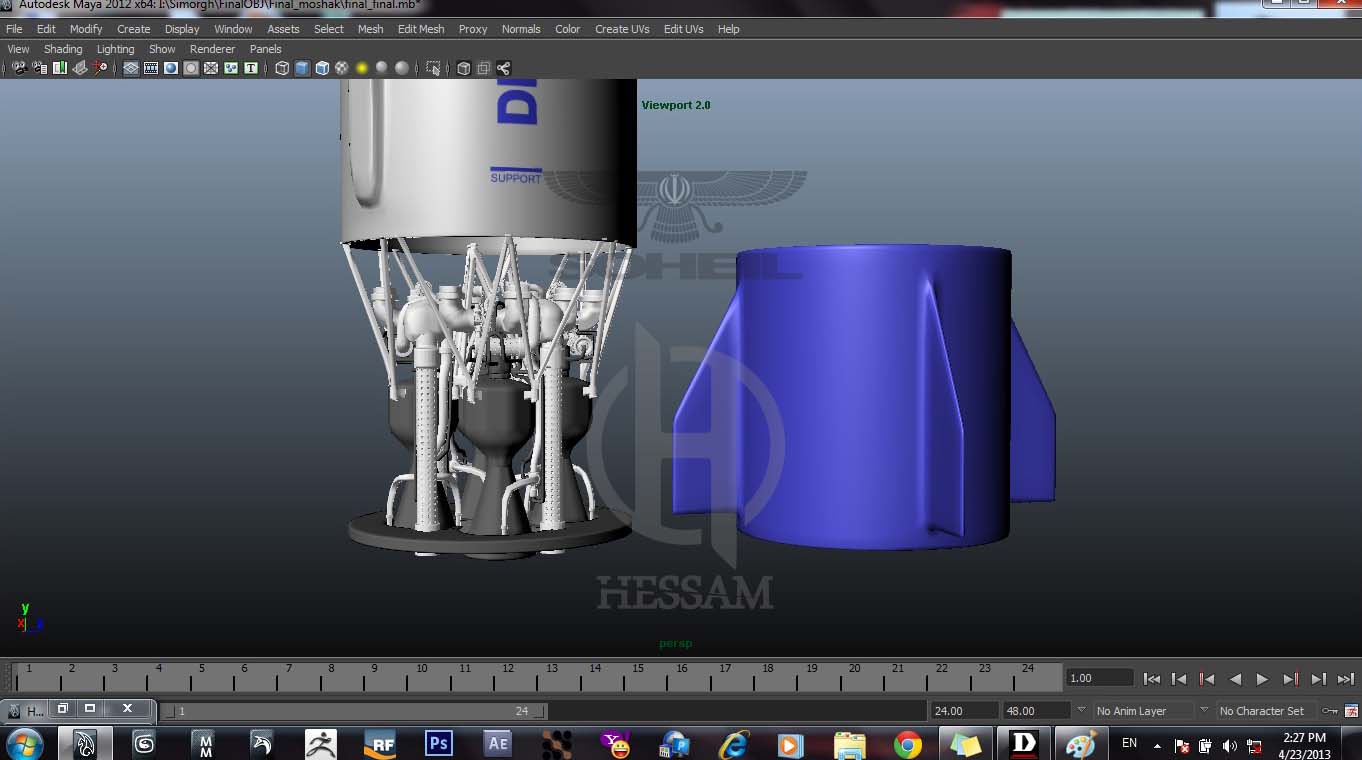Step forward one key
1362x760 pixels.
[1290, 679]
